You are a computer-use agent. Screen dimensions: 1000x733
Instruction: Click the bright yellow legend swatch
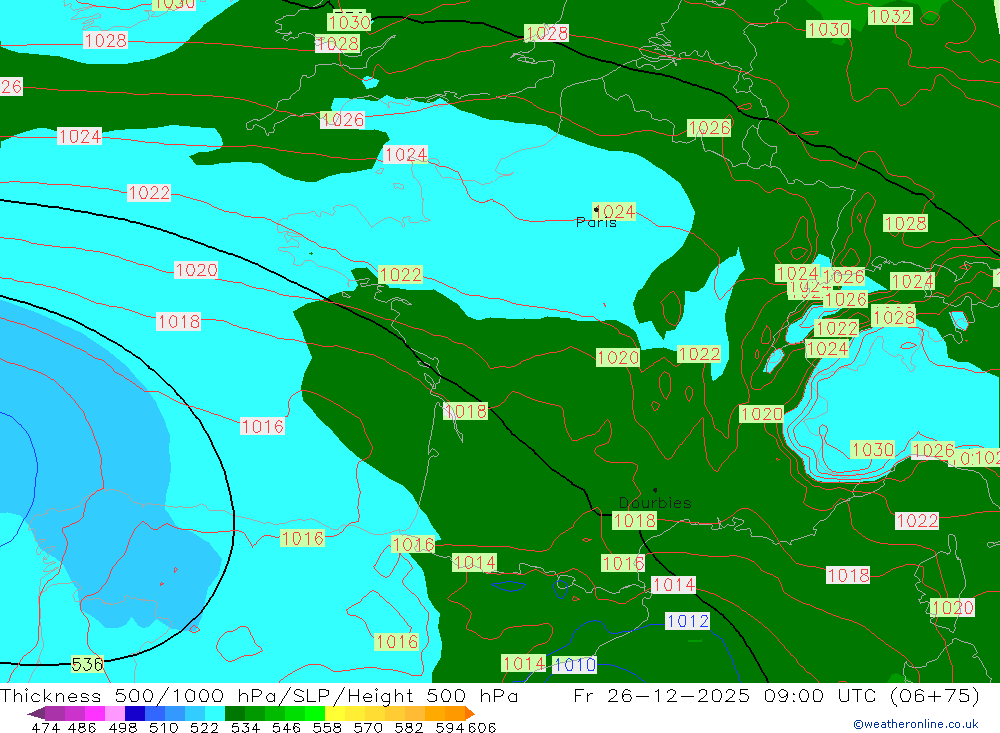335,713
